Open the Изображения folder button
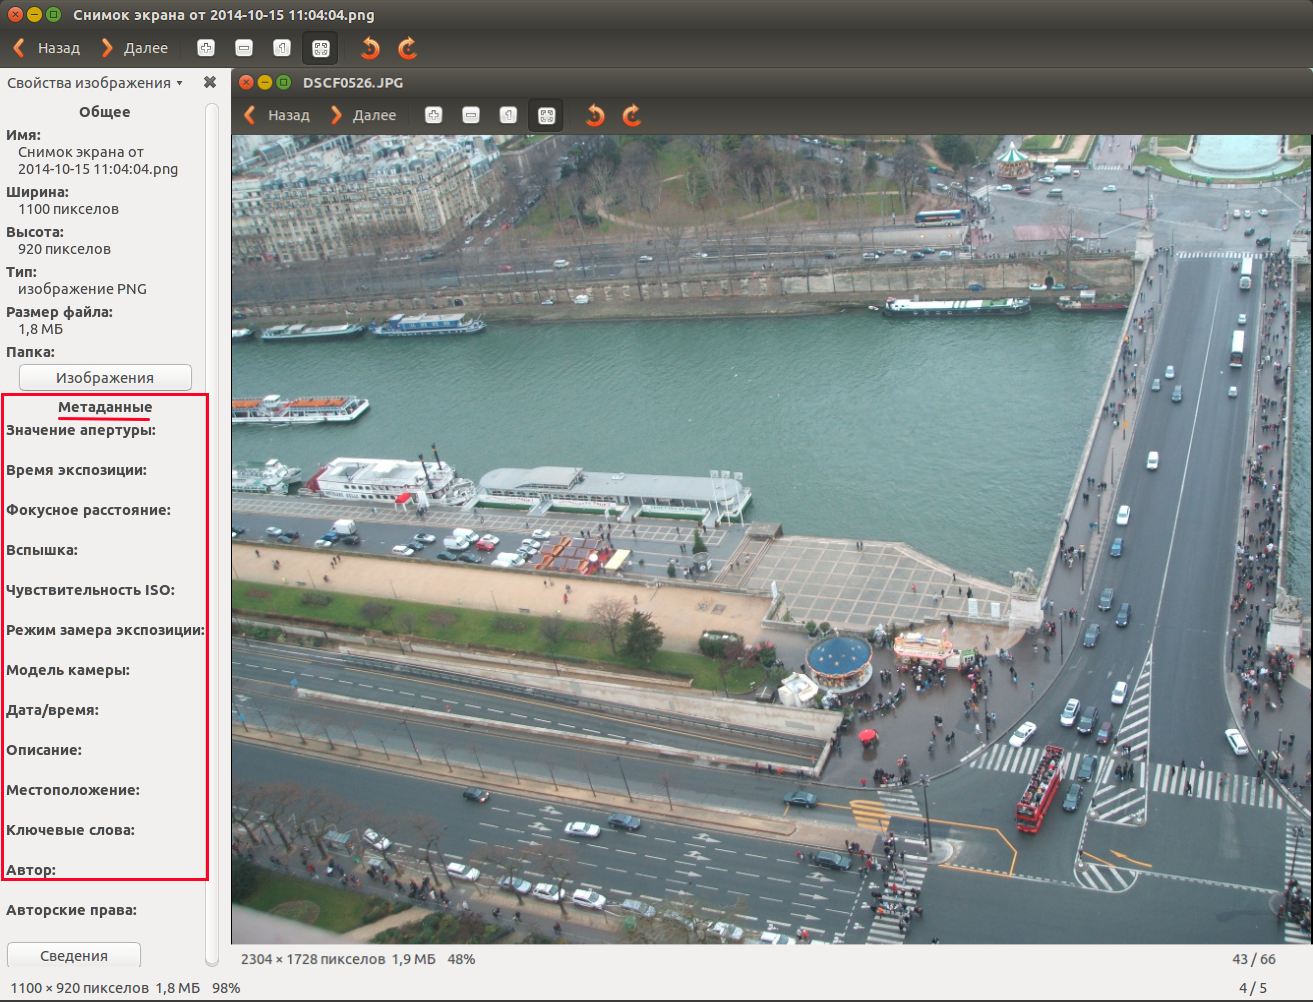The width and height of the screenshot is (1313, 1002). pyautogui.click(x=105, y=378)
